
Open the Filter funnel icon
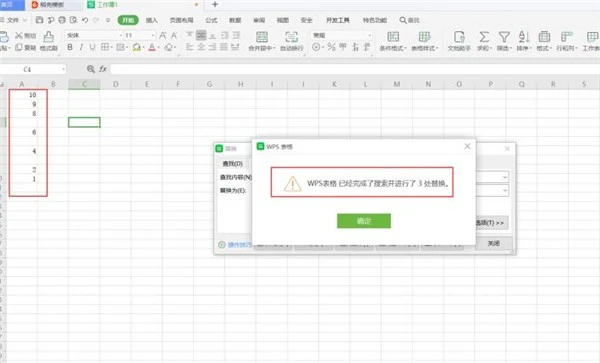coord(504,37)
